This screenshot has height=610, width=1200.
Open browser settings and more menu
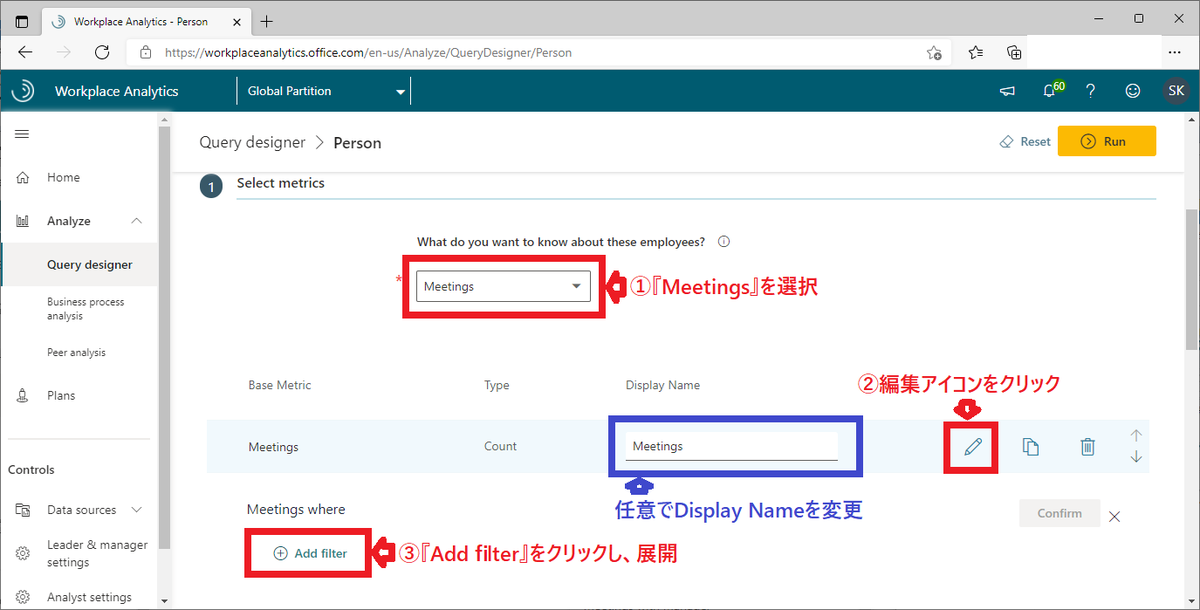pos(1175,53)
